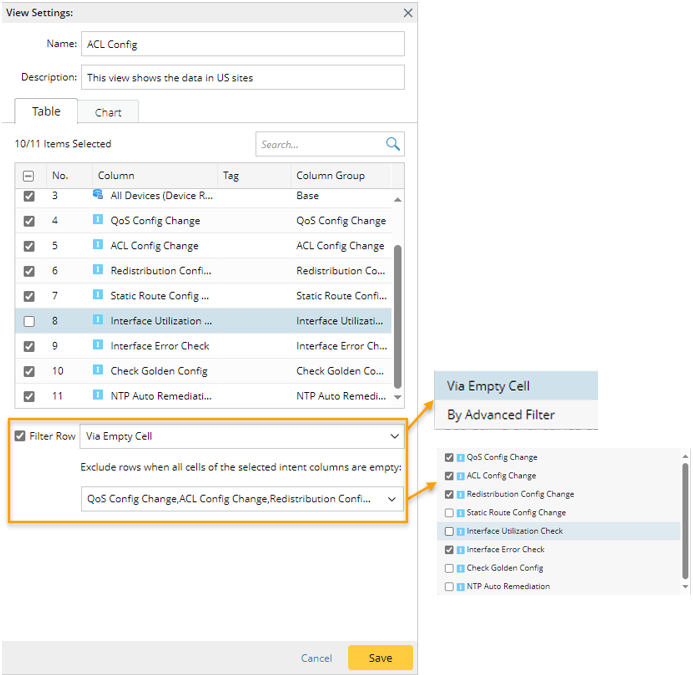Uncheck QoS Config Change in dropdown list
Image resolution: width=693 pixels, height=675 pixels.
pos(449,458)
